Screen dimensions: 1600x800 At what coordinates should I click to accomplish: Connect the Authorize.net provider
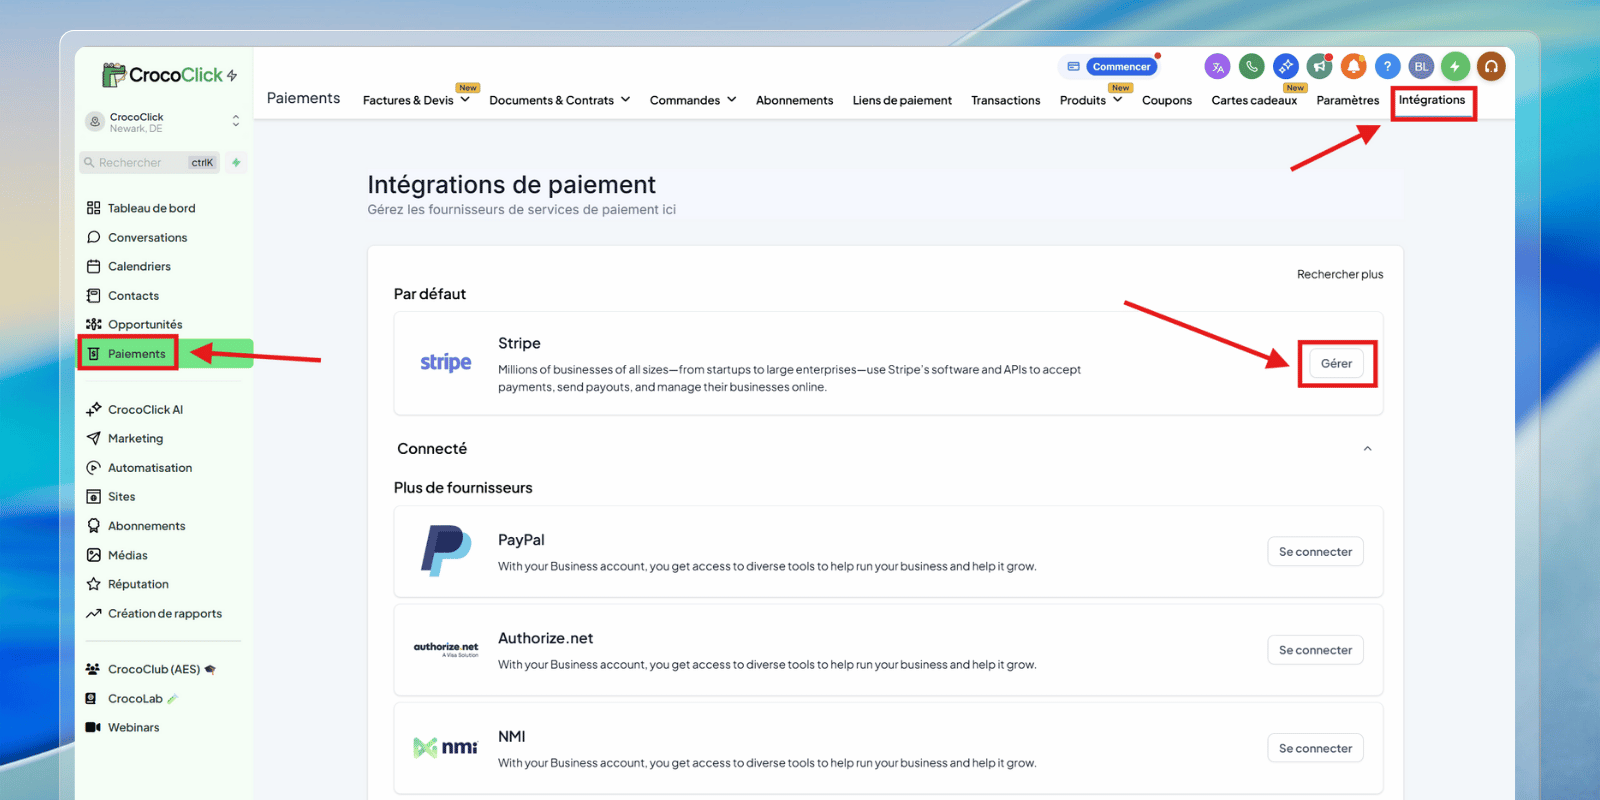coord(1315,650)
